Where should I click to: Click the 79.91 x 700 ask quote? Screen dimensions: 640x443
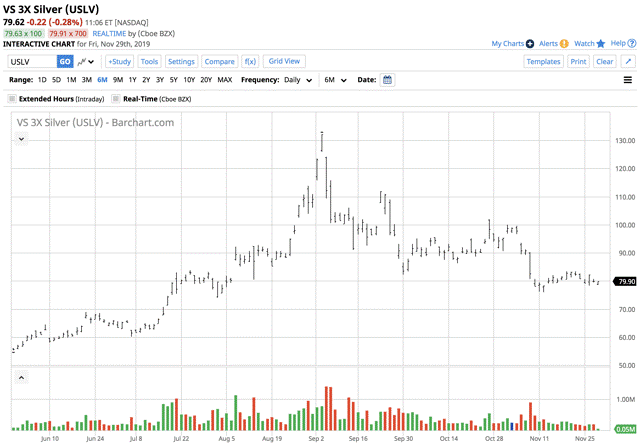(x=68, y=33)
